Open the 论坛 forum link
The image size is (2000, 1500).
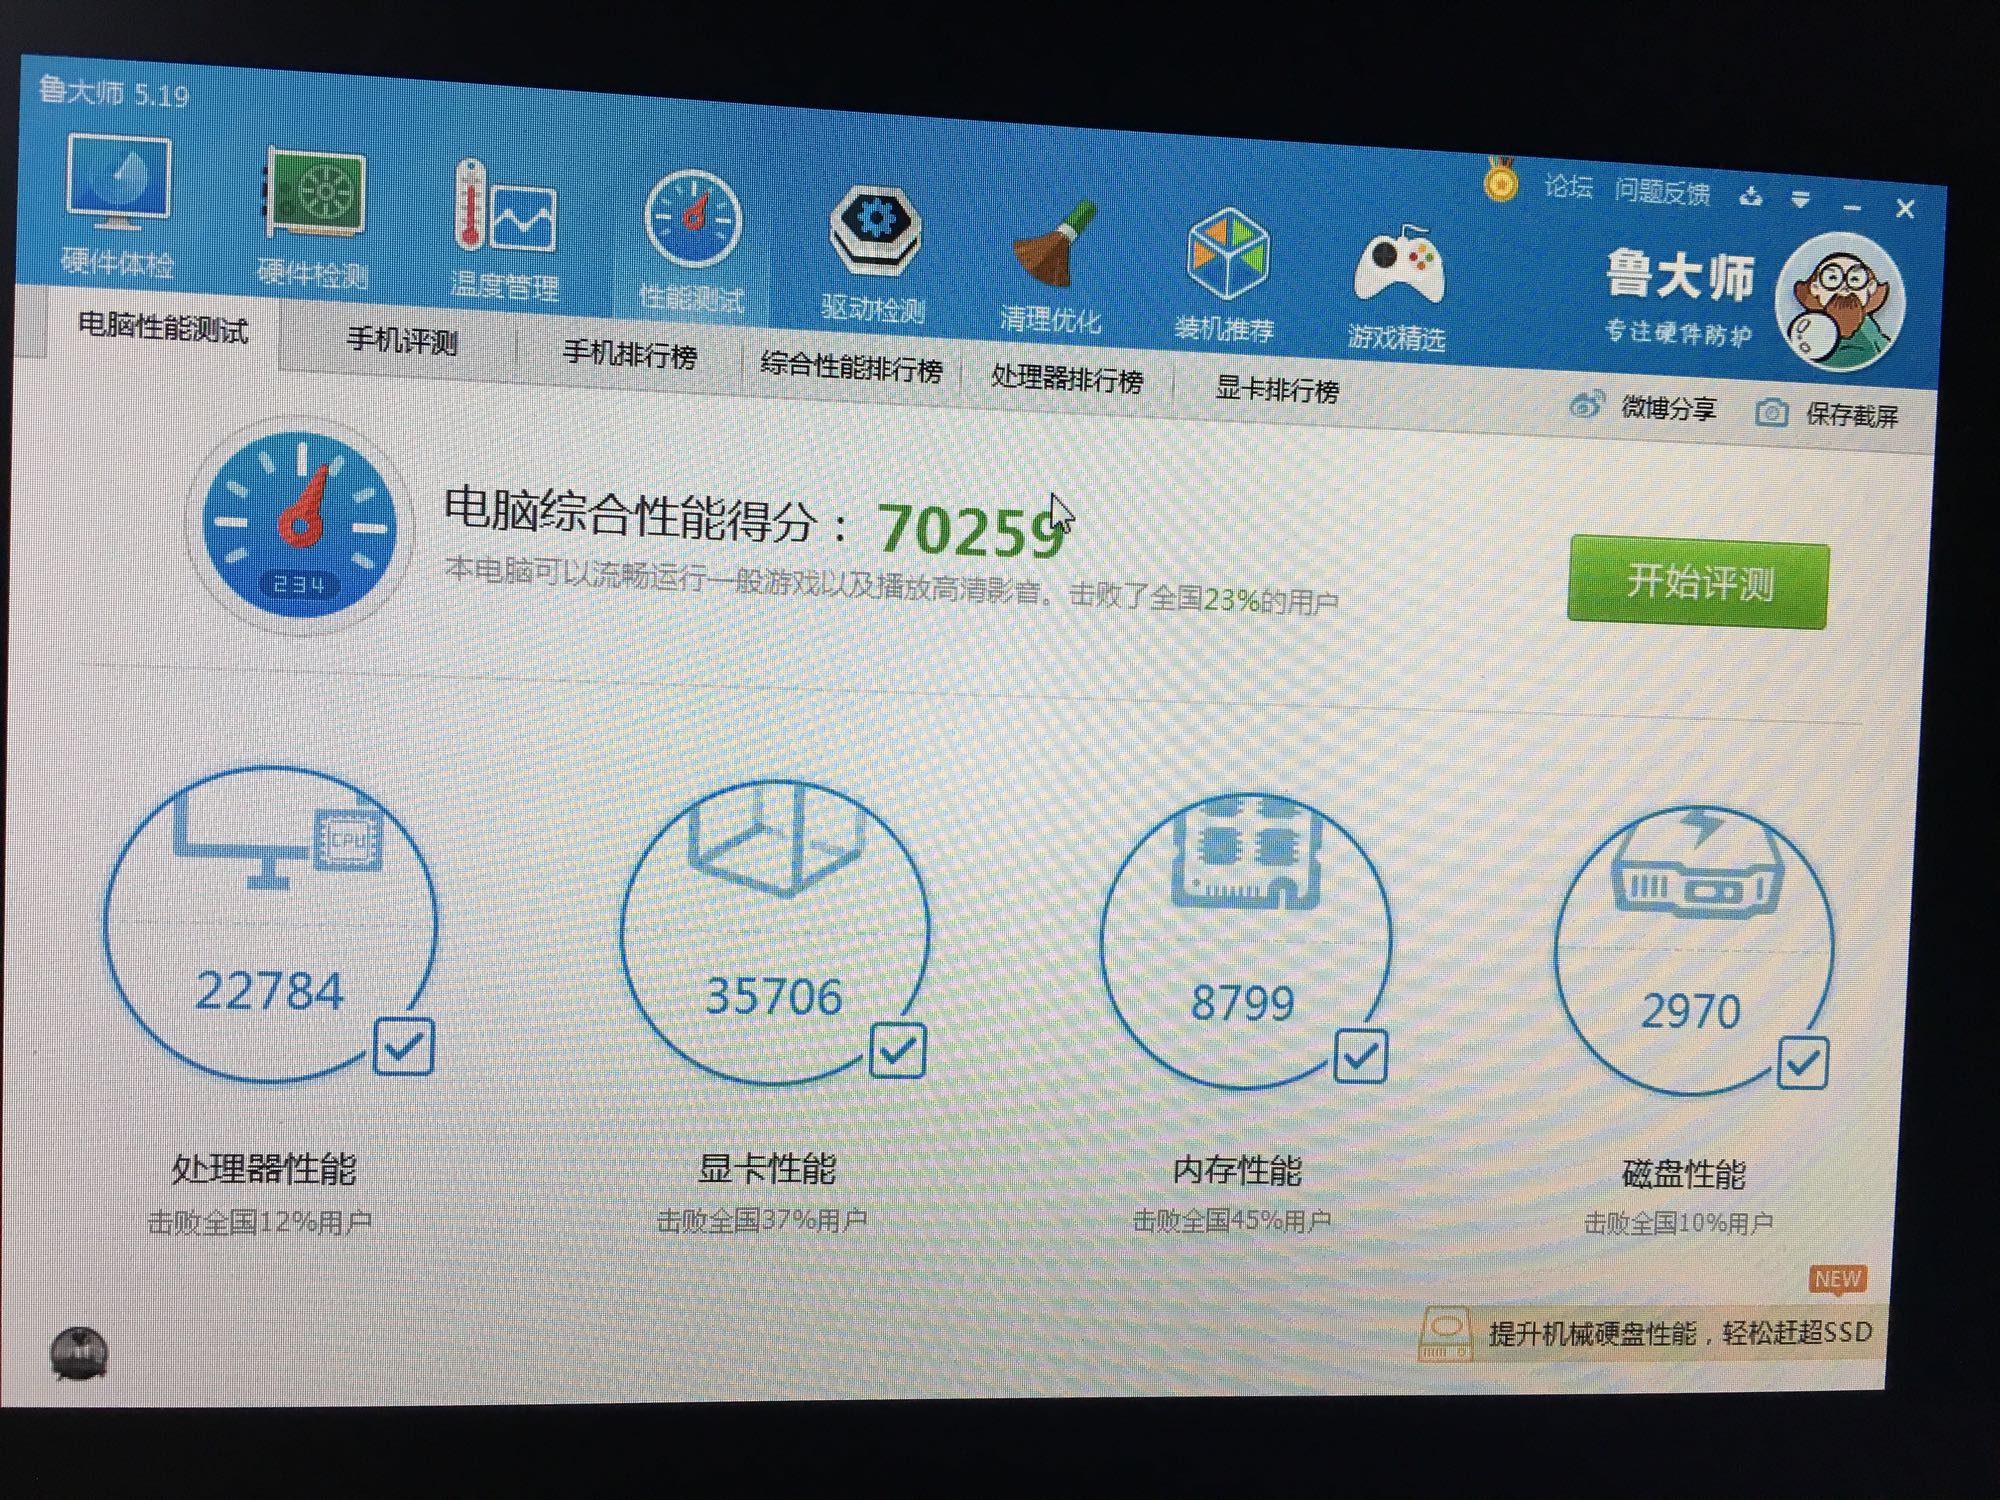pos(1567,186)
